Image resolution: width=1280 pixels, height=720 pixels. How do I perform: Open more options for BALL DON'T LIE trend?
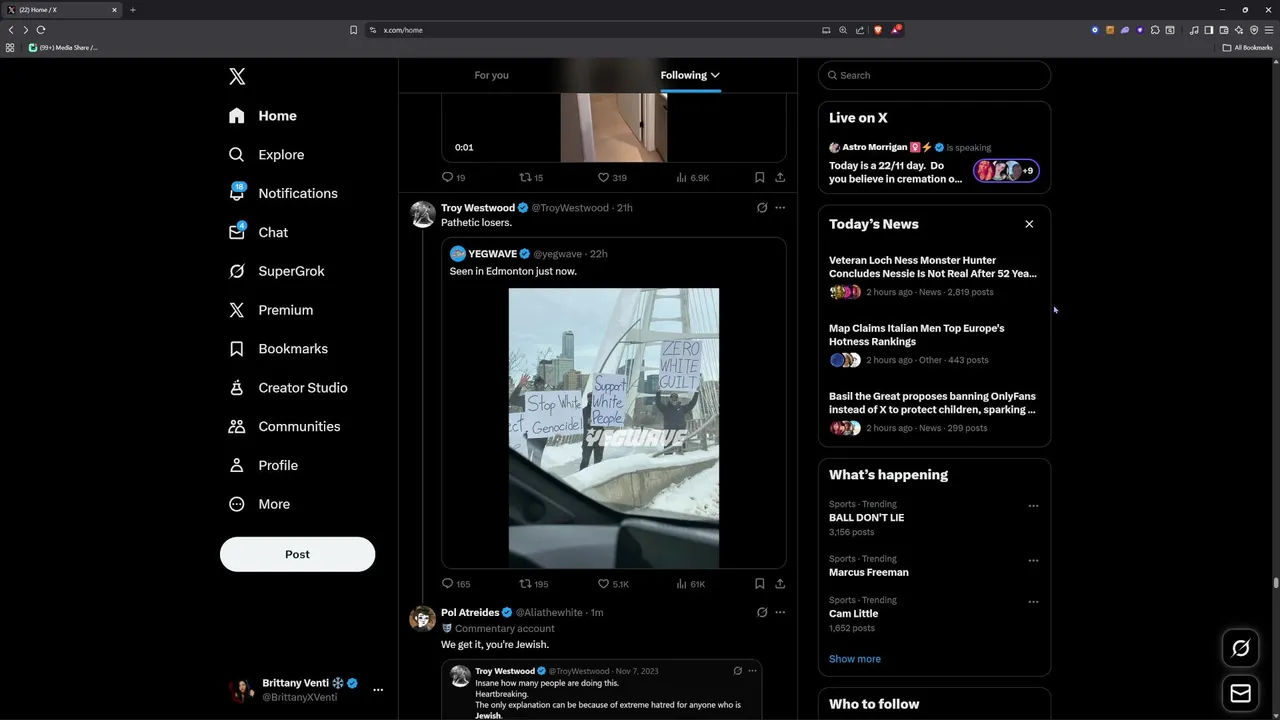[1033, 506]
